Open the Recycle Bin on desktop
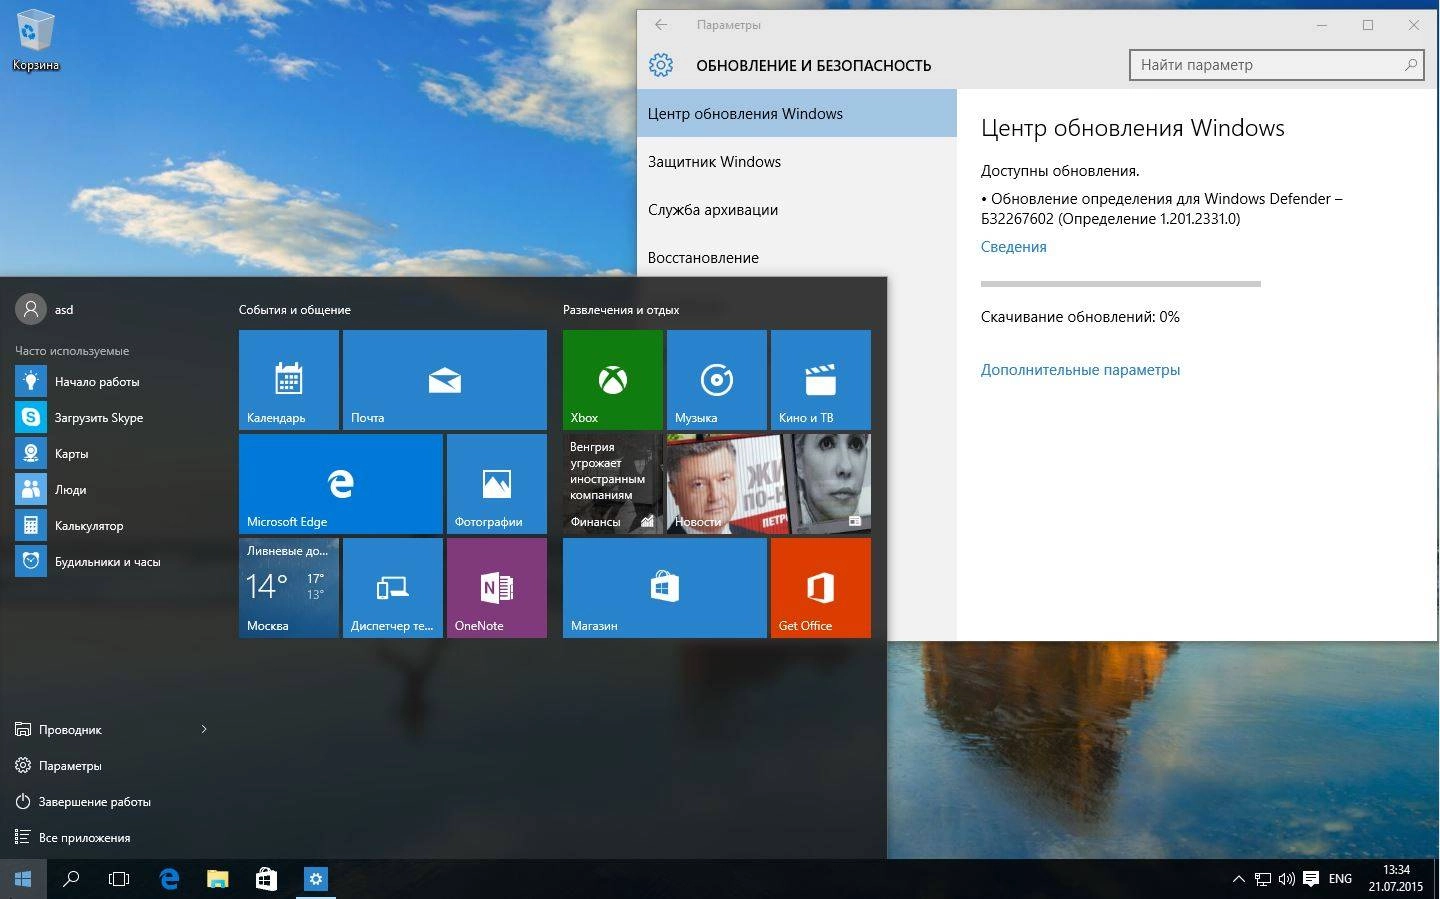Viewport: 1440px width, 899px height. [x=35, y=41]
